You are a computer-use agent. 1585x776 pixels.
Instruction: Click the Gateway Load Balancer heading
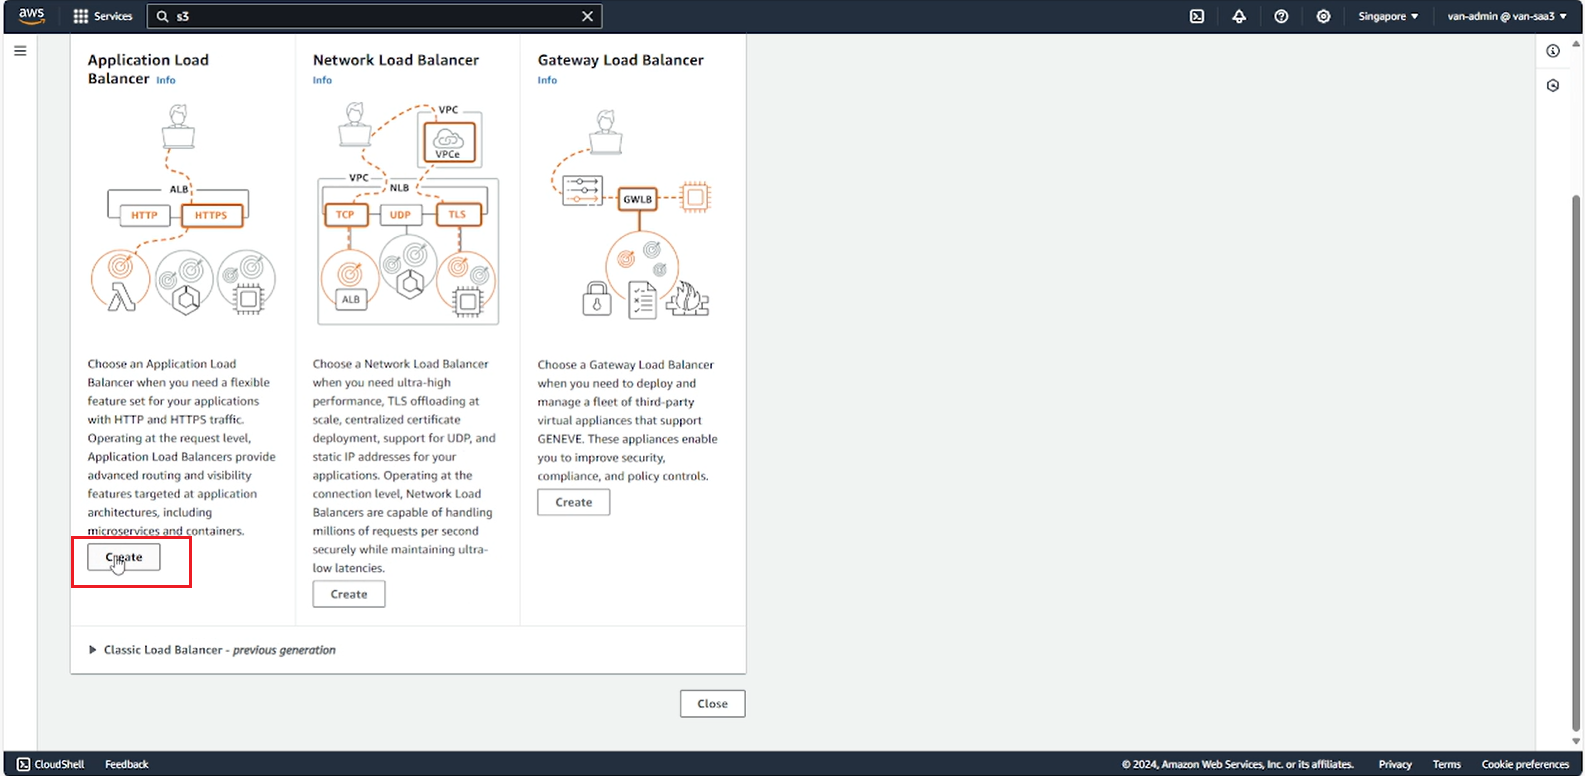(x=621, y=60)
